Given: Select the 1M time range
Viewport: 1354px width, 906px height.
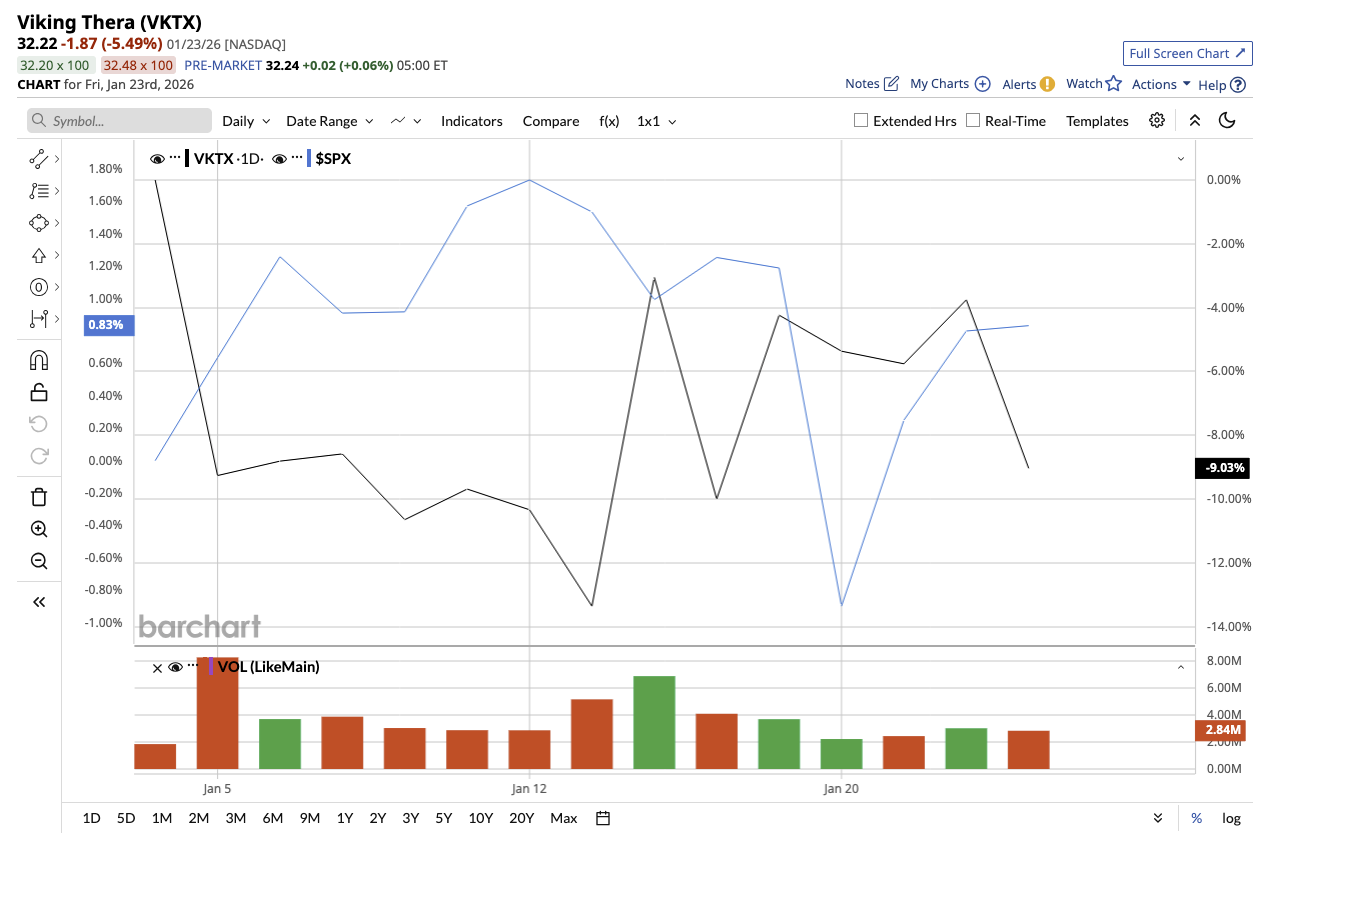Looking at the screenshot, I should pos(162,818).
